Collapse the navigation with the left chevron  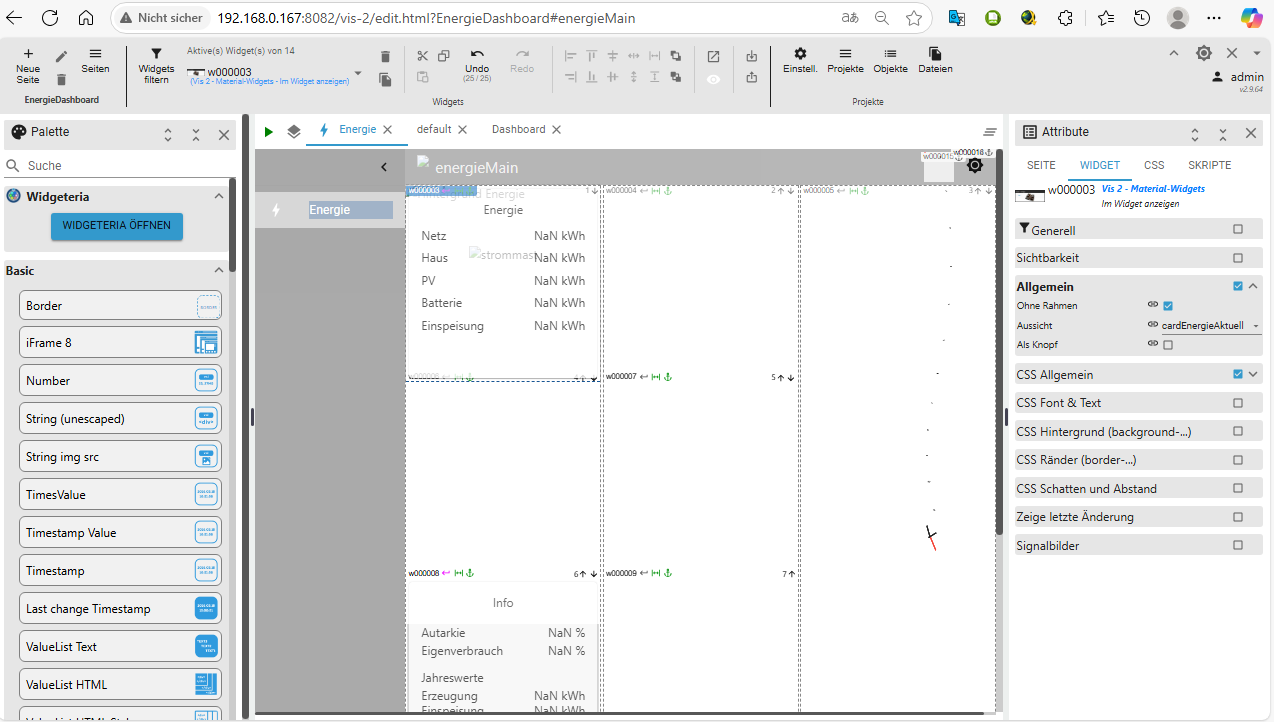pos(384,167)
